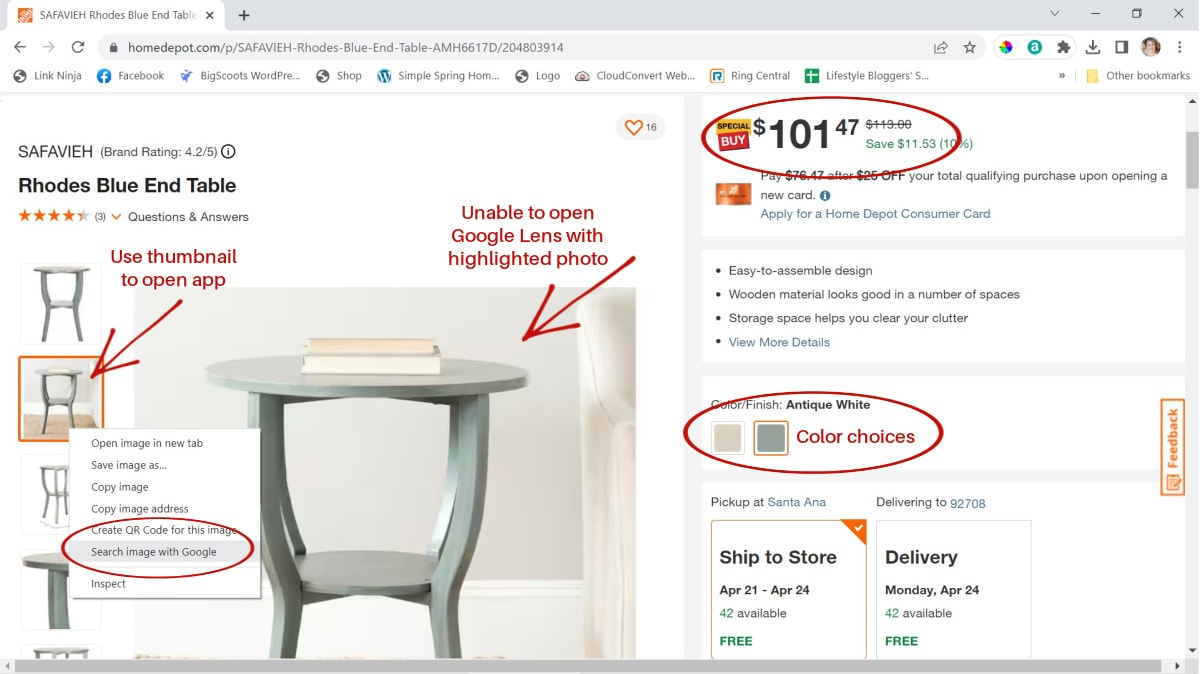This screenshot has height=674, width=1200.
Task: Open downloads icon in Chrome toolbar
Action: (1092, 47)
